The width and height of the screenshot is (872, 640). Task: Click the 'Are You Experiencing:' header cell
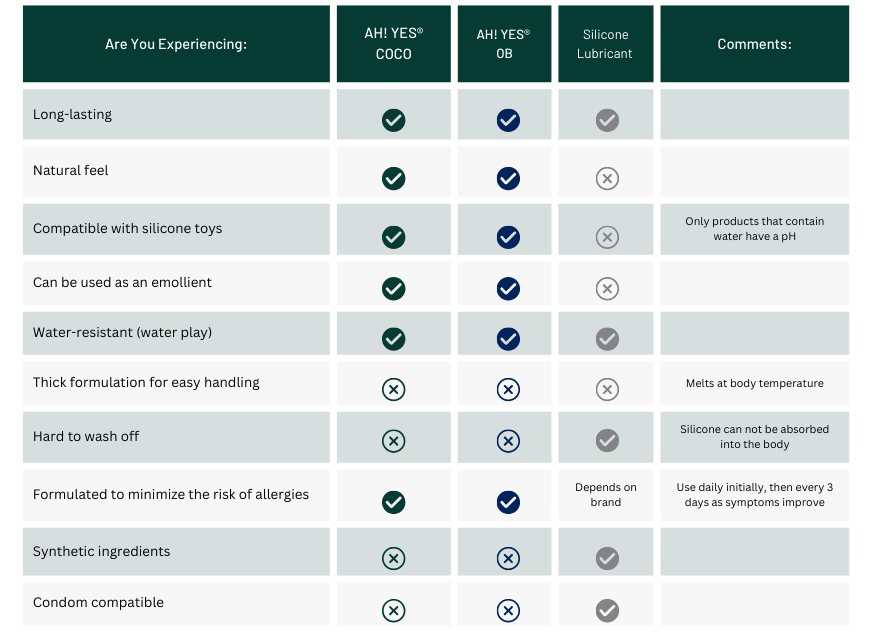tap(176, 44)
